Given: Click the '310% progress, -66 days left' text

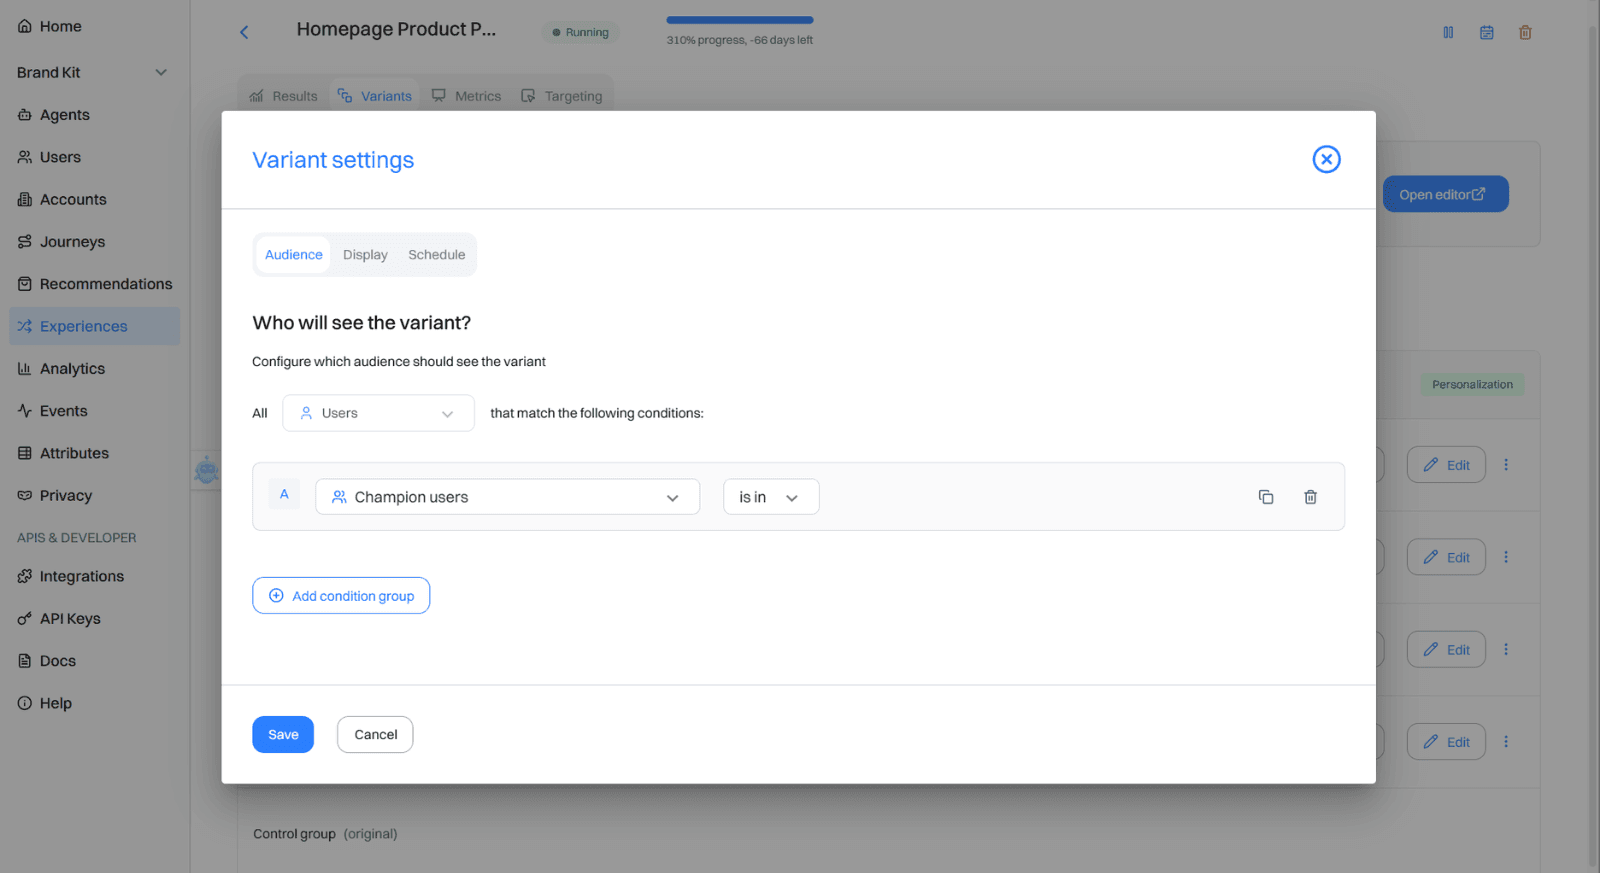Looking at the screenshot, I should click(740, 40).
